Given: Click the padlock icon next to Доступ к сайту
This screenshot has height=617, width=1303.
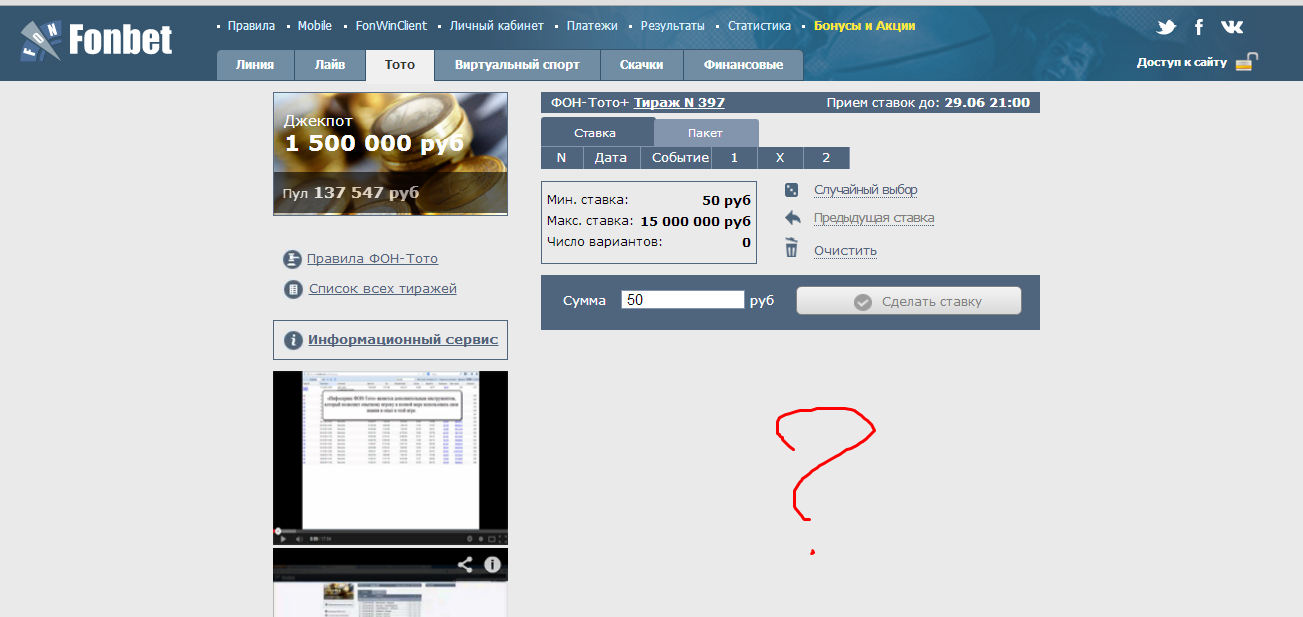Looking at the screenshot, I should click(x=1246, y=62).
